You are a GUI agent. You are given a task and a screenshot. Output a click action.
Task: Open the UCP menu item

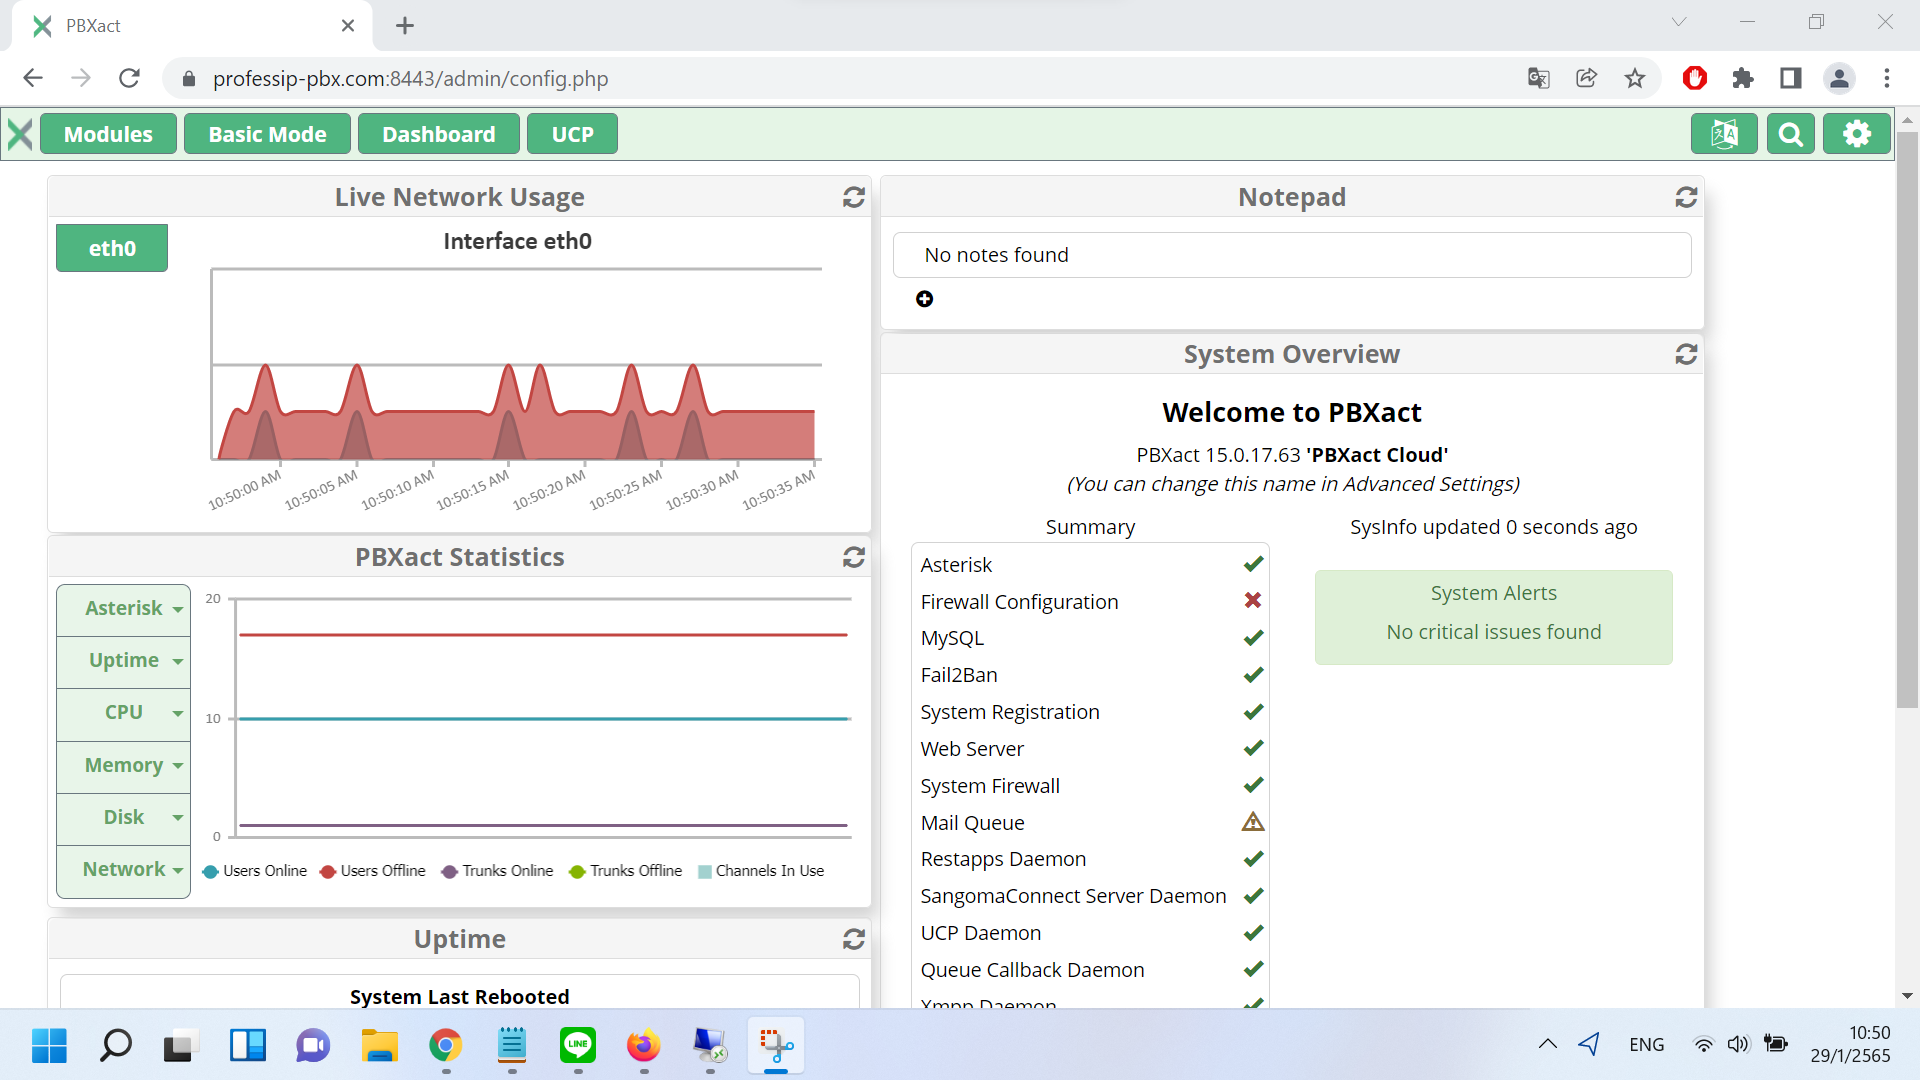pos(572,134)
